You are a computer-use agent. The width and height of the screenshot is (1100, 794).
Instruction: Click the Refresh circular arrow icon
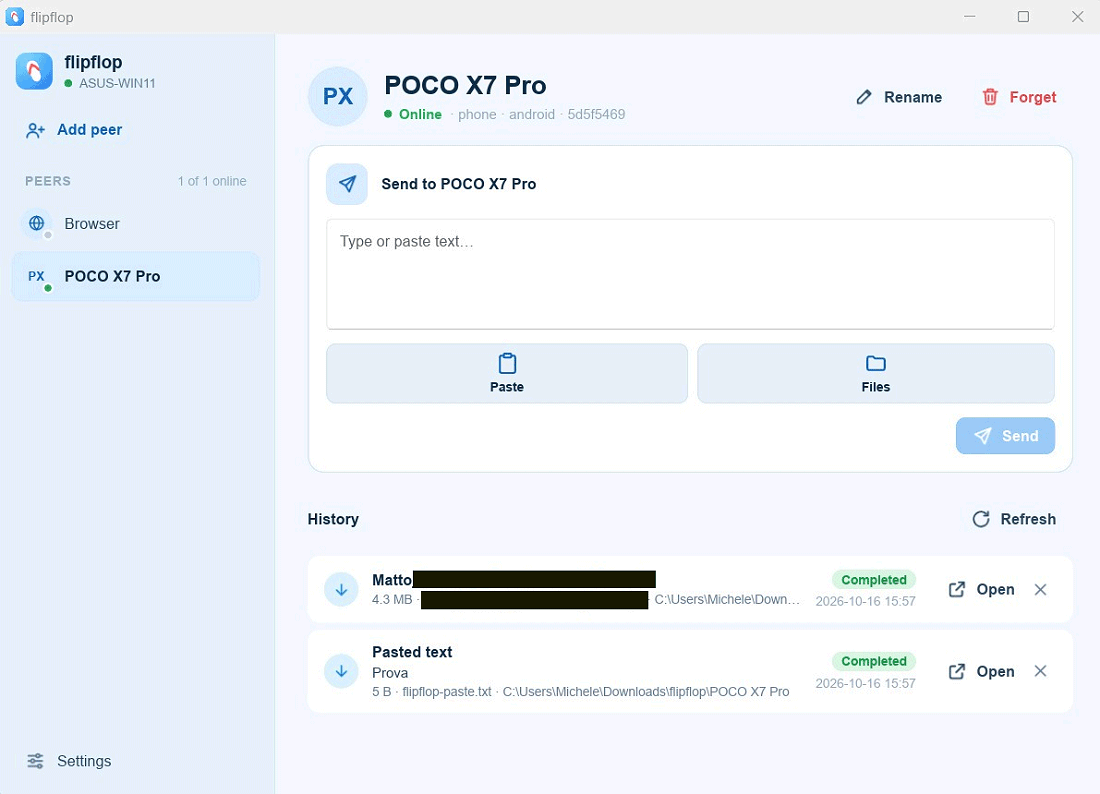(981, 519)
